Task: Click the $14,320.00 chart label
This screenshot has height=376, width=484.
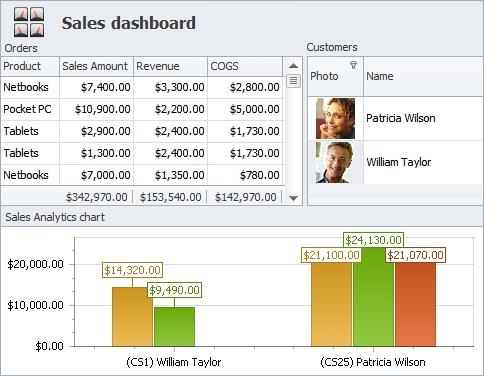Action: coord(132,270)
